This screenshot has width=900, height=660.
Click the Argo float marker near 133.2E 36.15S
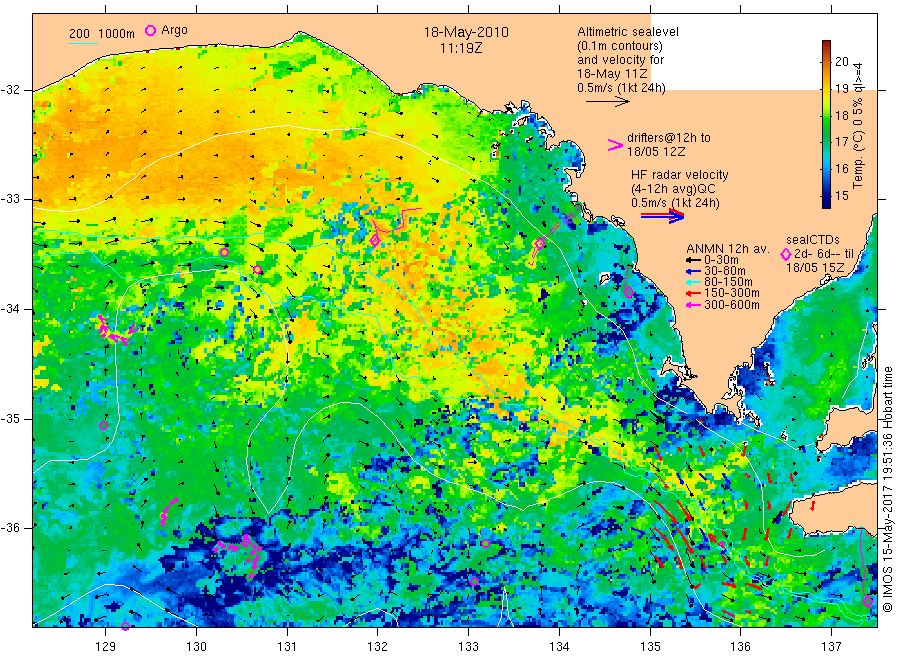[x=485, y=543]
